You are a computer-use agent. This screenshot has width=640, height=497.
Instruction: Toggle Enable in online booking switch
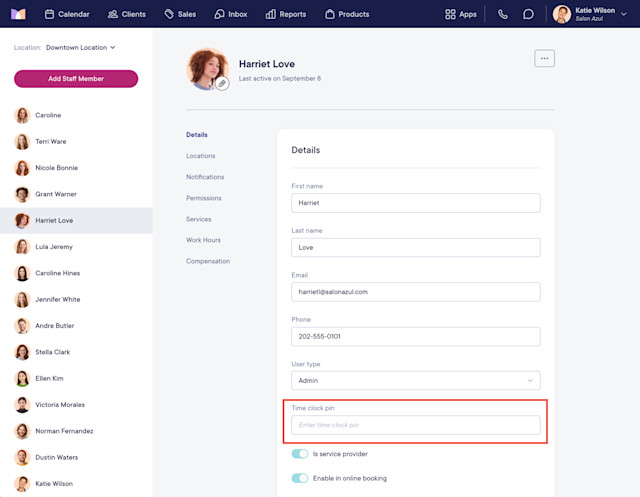coord(300,478)
